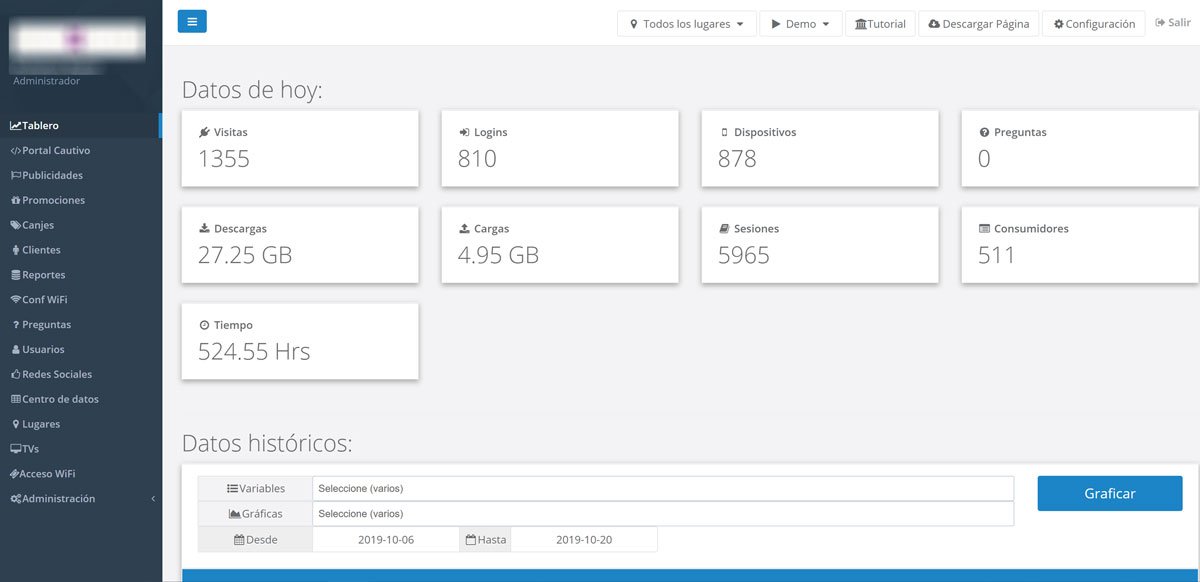1200x582 pixels.
Task: Log out using the Salir link
Action: coord(1172,23)
